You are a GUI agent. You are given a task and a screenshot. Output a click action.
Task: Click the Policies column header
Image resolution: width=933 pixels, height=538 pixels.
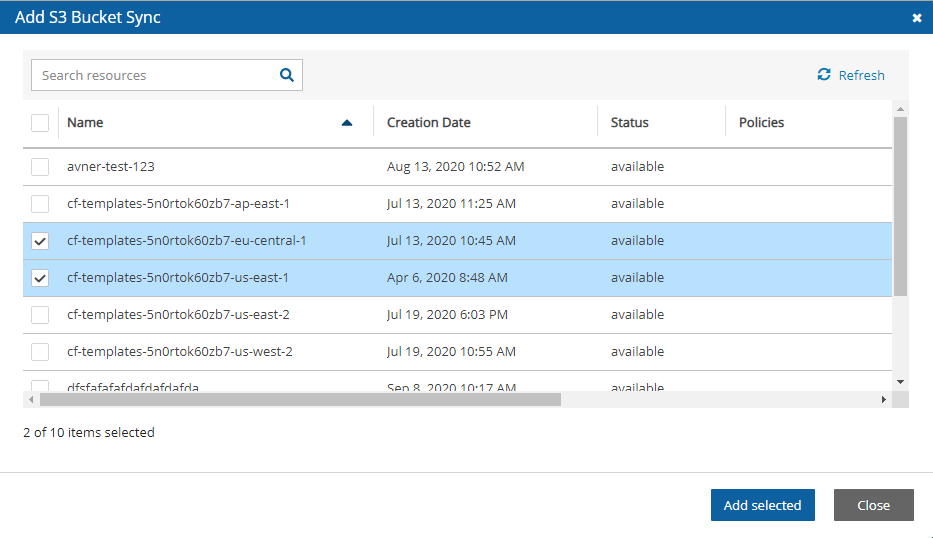click(x=761, y=123)
